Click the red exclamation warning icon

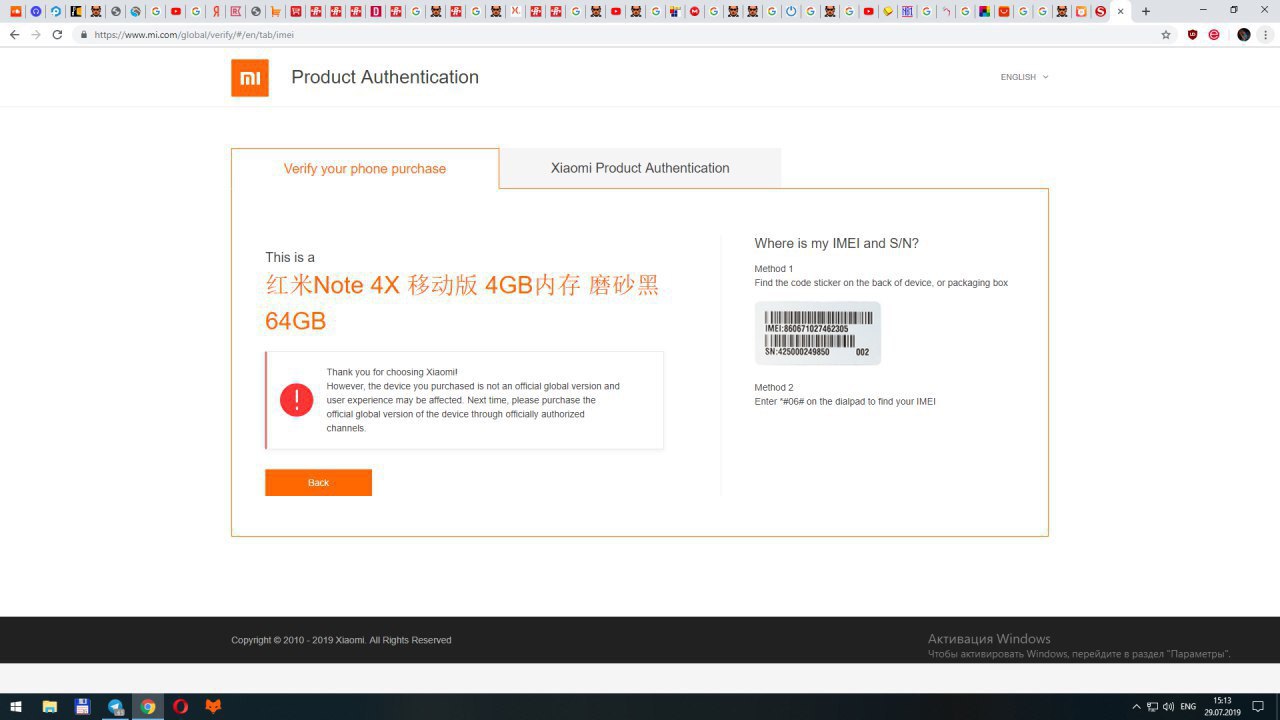296,400
